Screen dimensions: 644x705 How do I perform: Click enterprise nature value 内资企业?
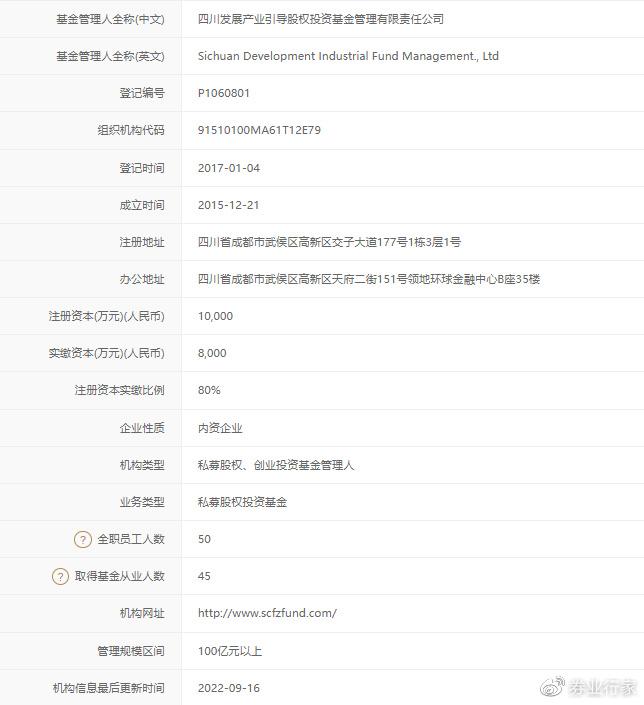tap(220, 428)
